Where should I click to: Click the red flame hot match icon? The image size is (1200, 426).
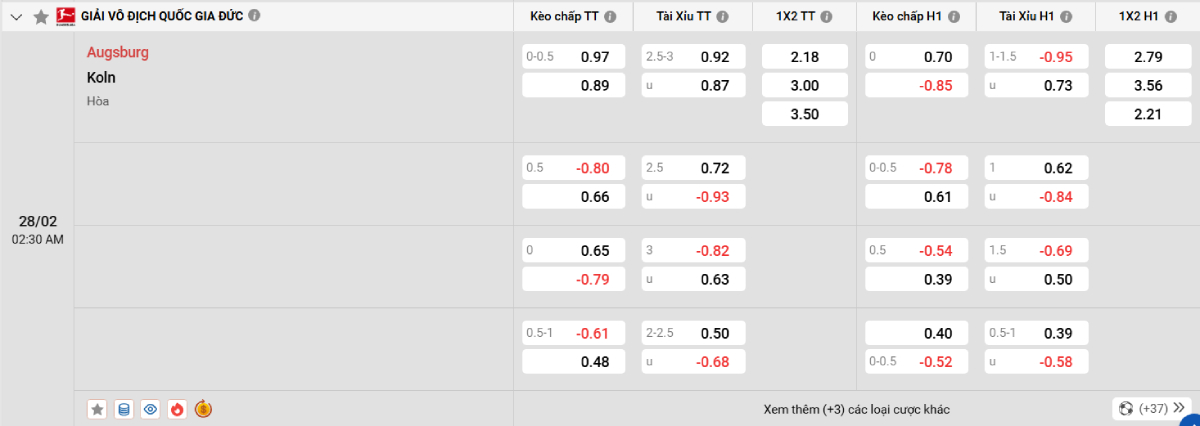[177, 409]
